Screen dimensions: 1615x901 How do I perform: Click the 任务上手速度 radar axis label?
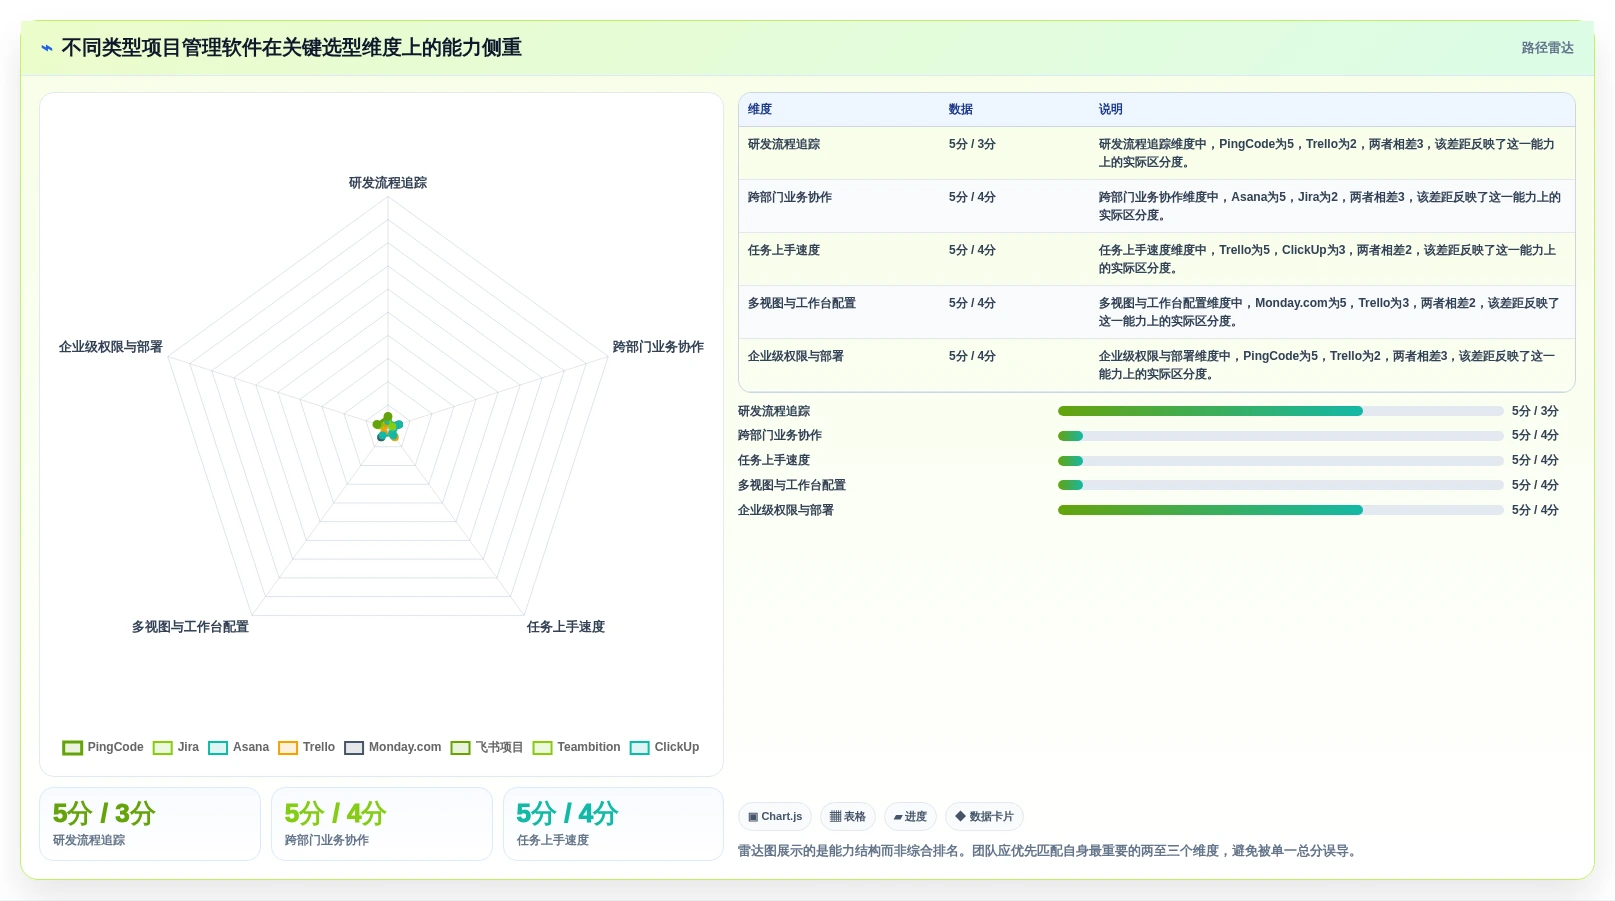(x=566, y=627)
